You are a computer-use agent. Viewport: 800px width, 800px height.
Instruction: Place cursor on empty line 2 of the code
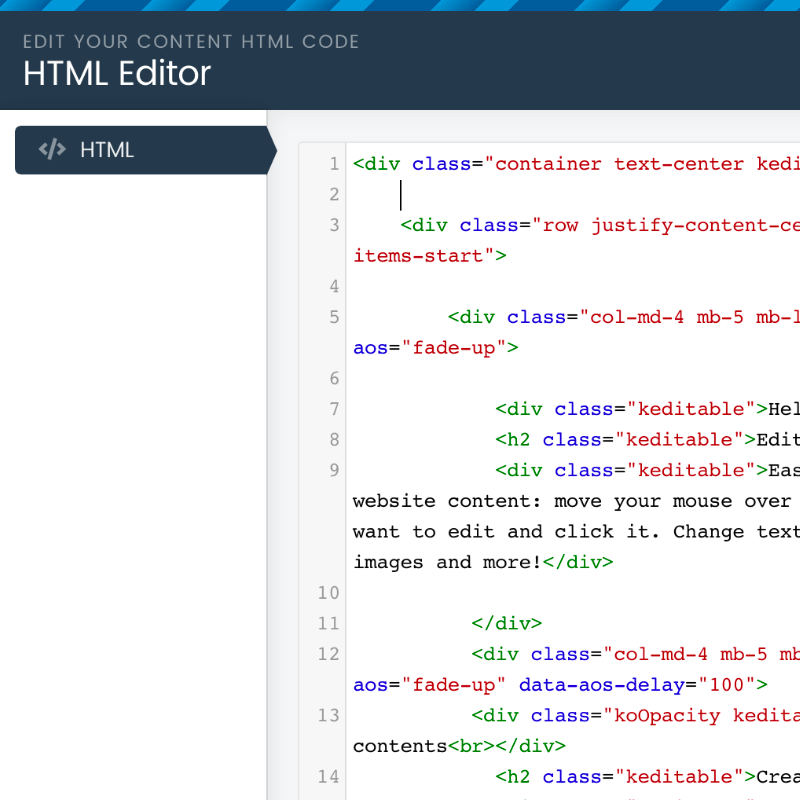(571, 194)
